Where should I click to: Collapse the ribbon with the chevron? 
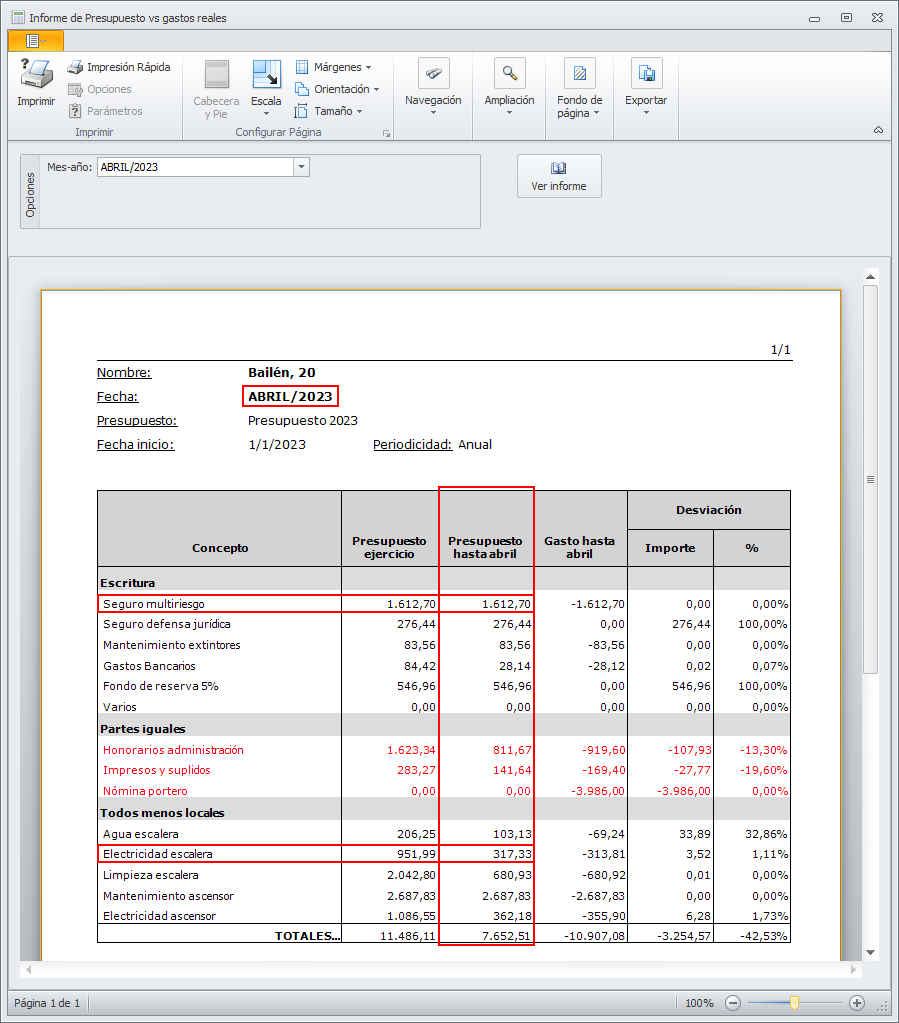[x=878, y=130]
